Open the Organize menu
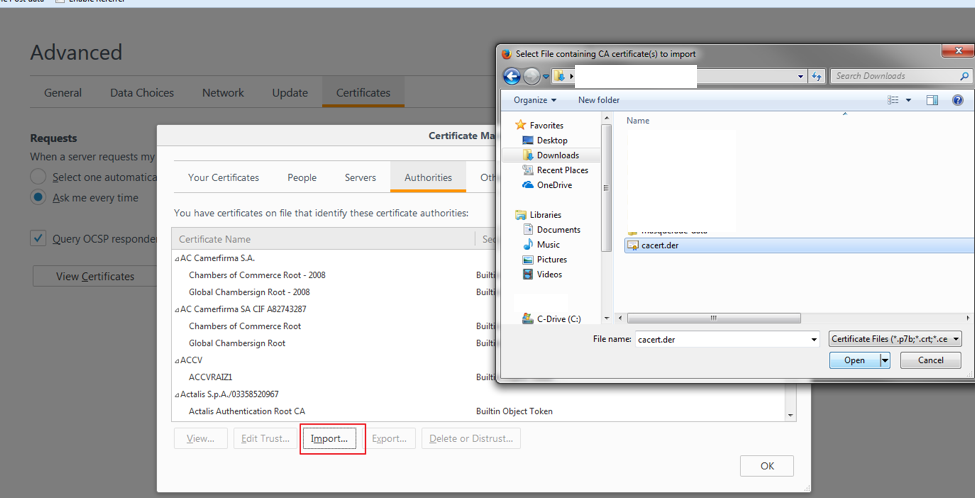Screen dimensions: 975x498 coord(535,99)
